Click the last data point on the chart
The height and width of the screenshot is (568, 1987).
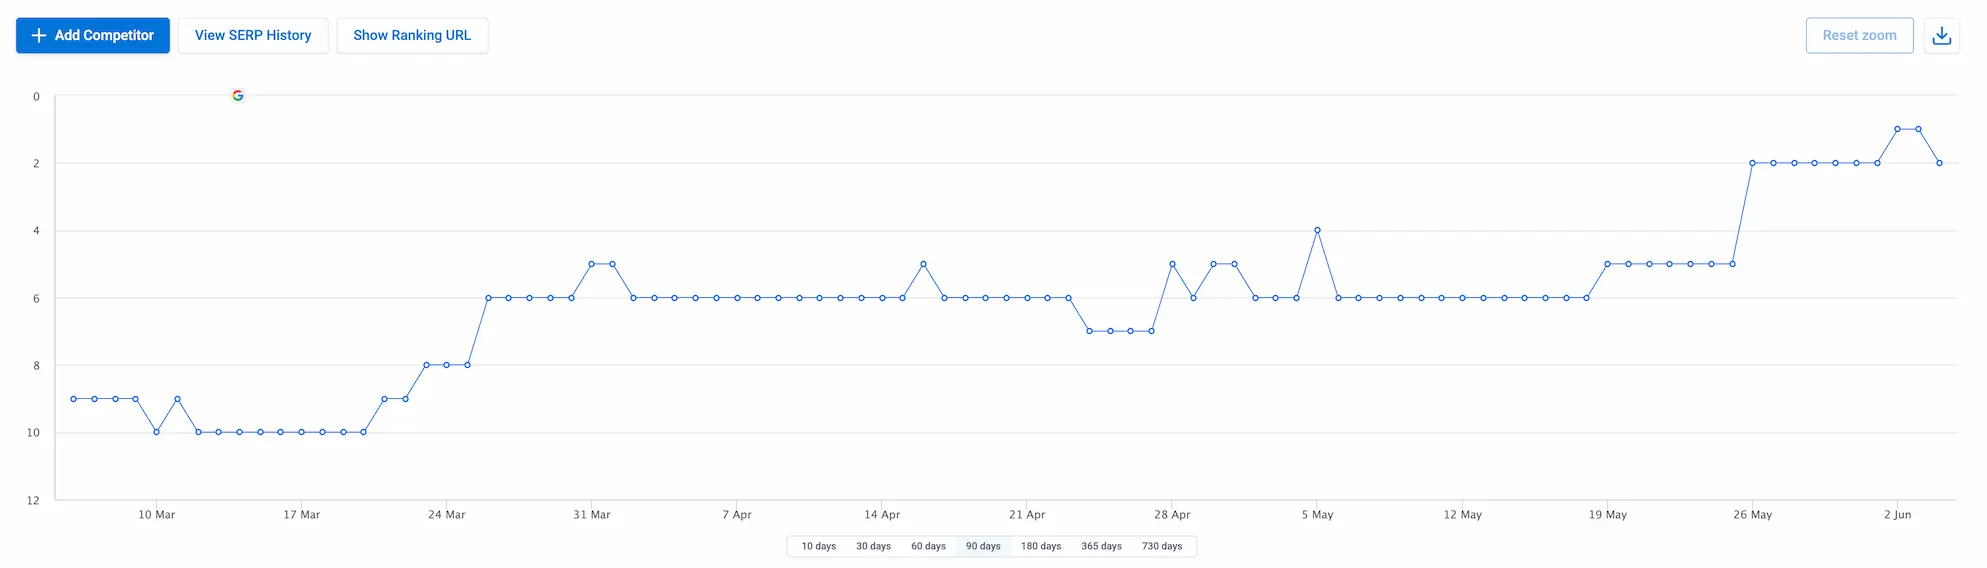(1939, 163)
